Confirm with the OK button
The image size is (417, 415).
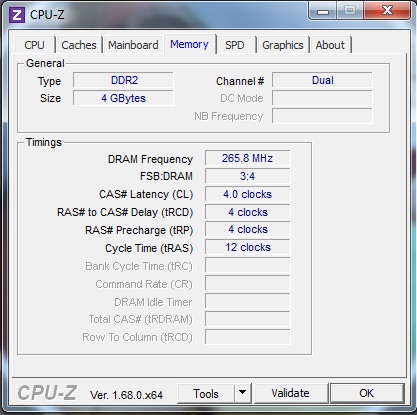pyautogui.click(x=367, y=393)
